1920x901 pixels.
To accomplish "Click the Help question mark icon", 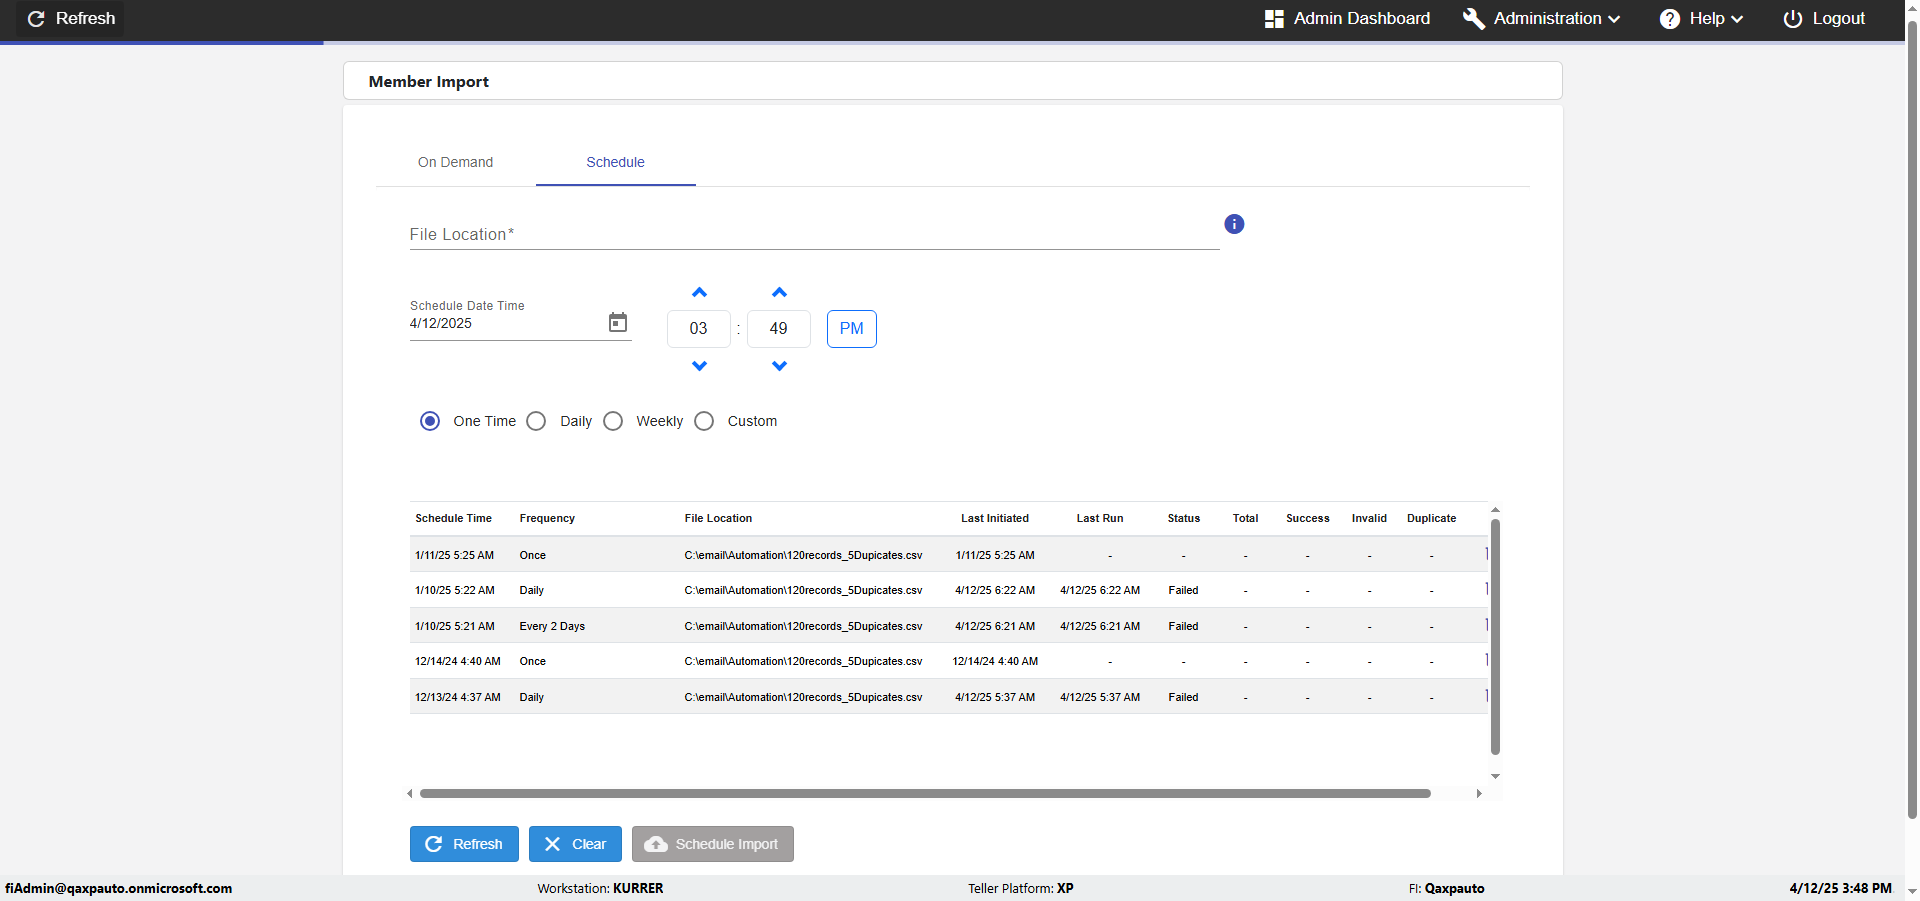I will [x=1670, y=19].
